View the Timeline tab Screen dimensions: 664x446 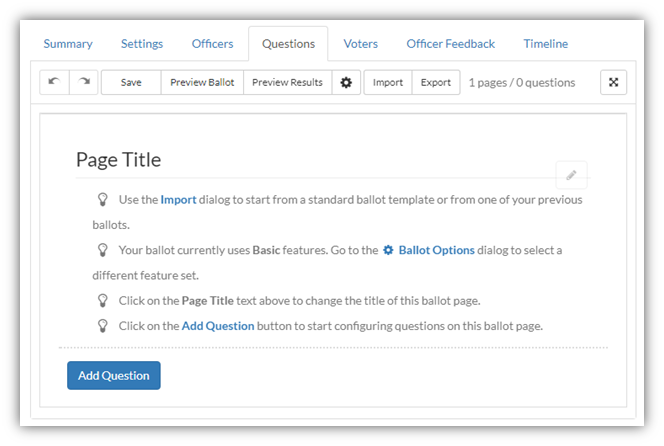pyautogui.click(x=545, y=44)
